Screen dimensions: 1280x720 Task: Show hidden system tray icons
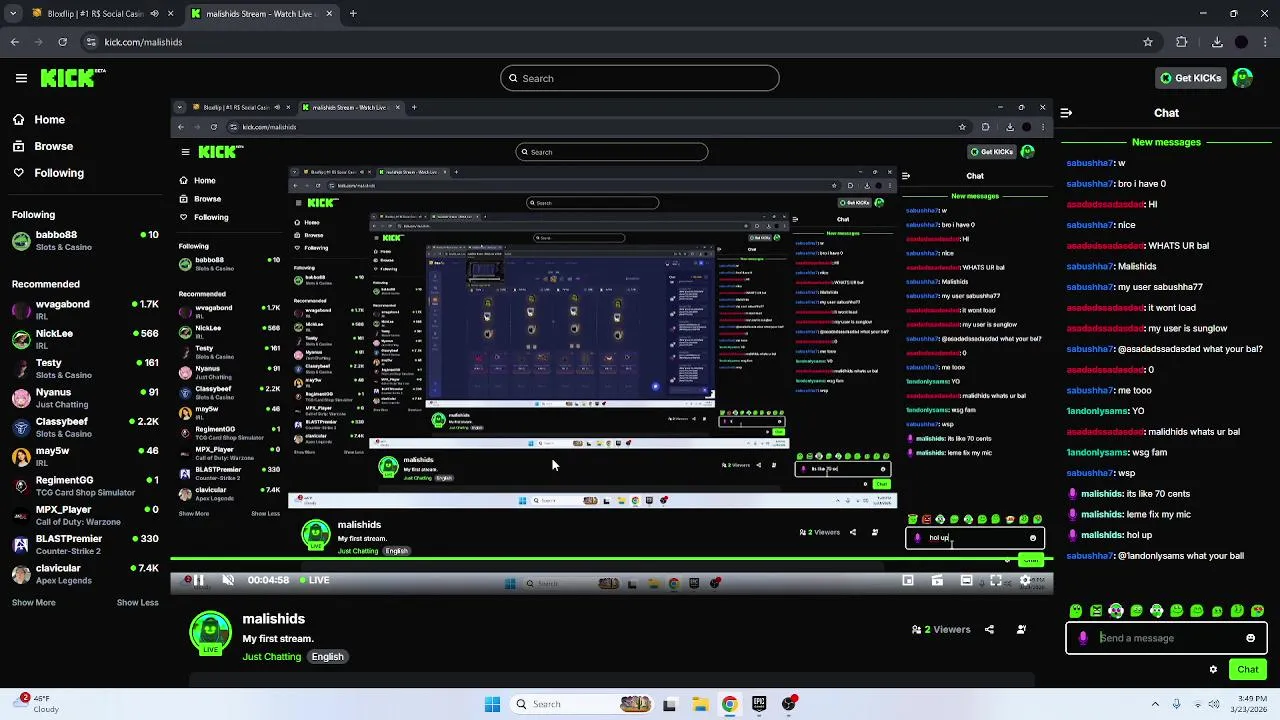[1155, 704]
